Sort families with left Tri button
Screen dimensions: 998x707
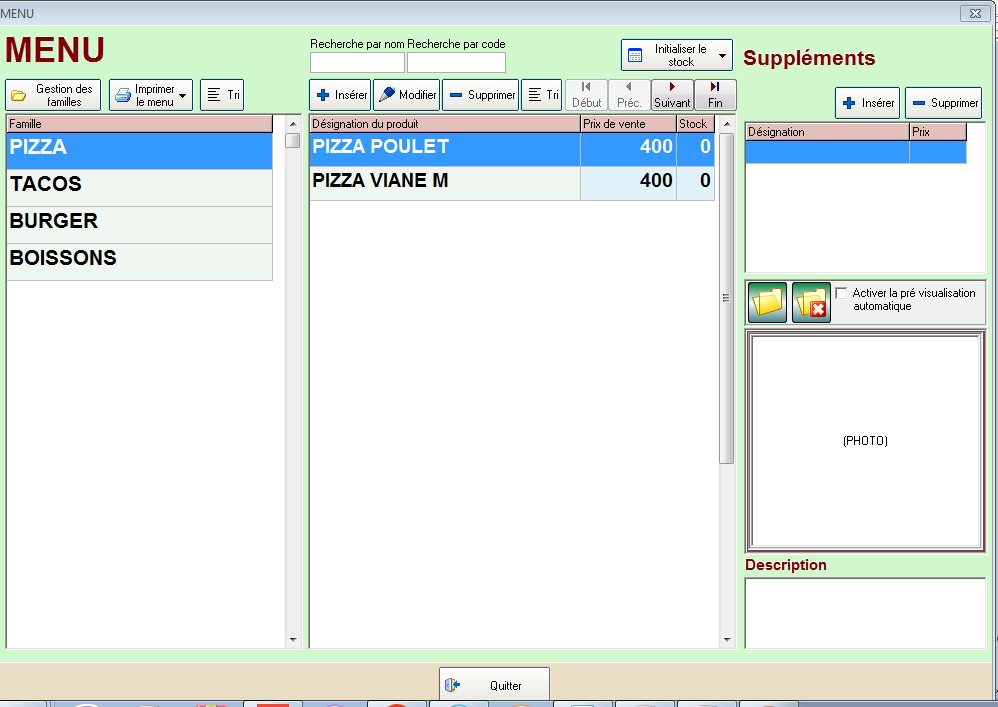pyautogui.click(x=222, y=95)
